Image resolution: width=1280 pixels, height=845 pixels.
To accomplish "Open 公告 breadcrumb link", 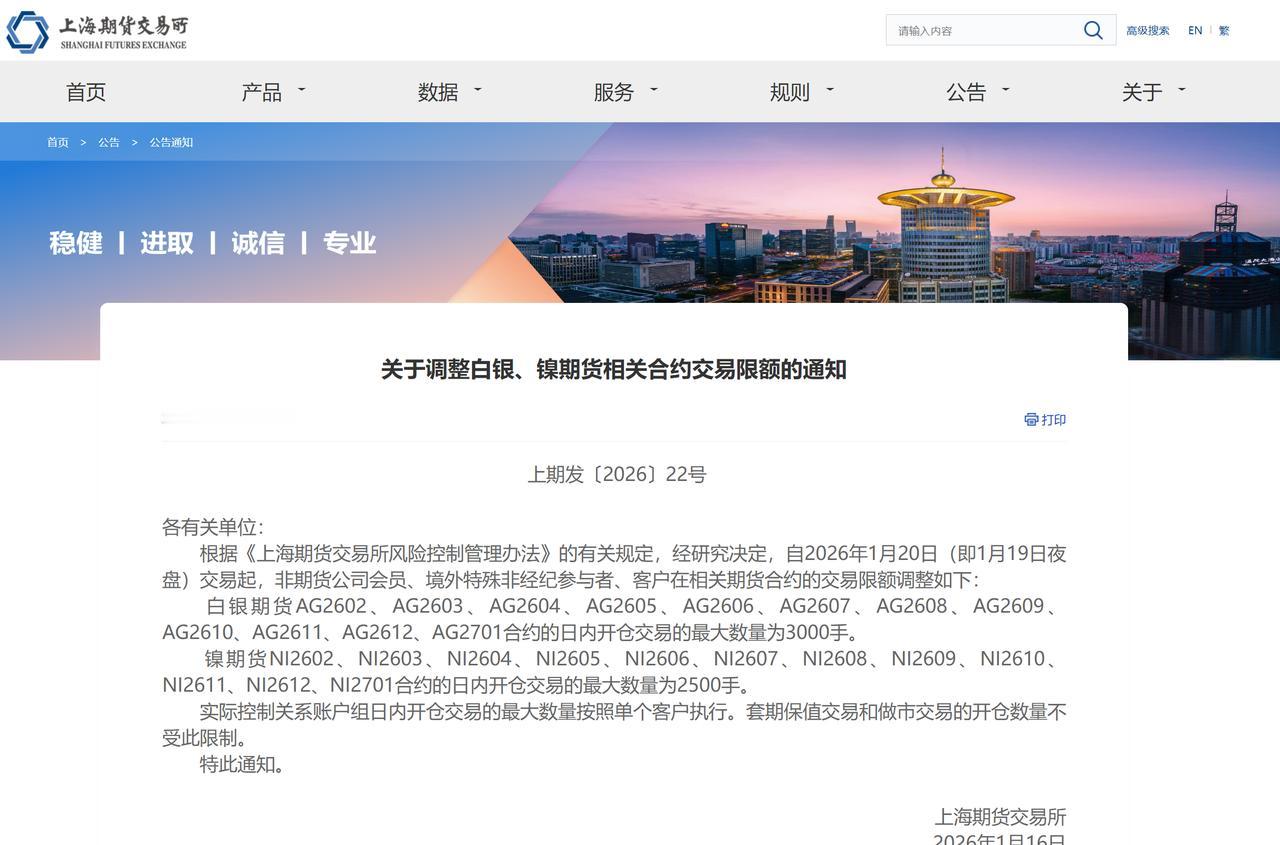I will point(109,142).
